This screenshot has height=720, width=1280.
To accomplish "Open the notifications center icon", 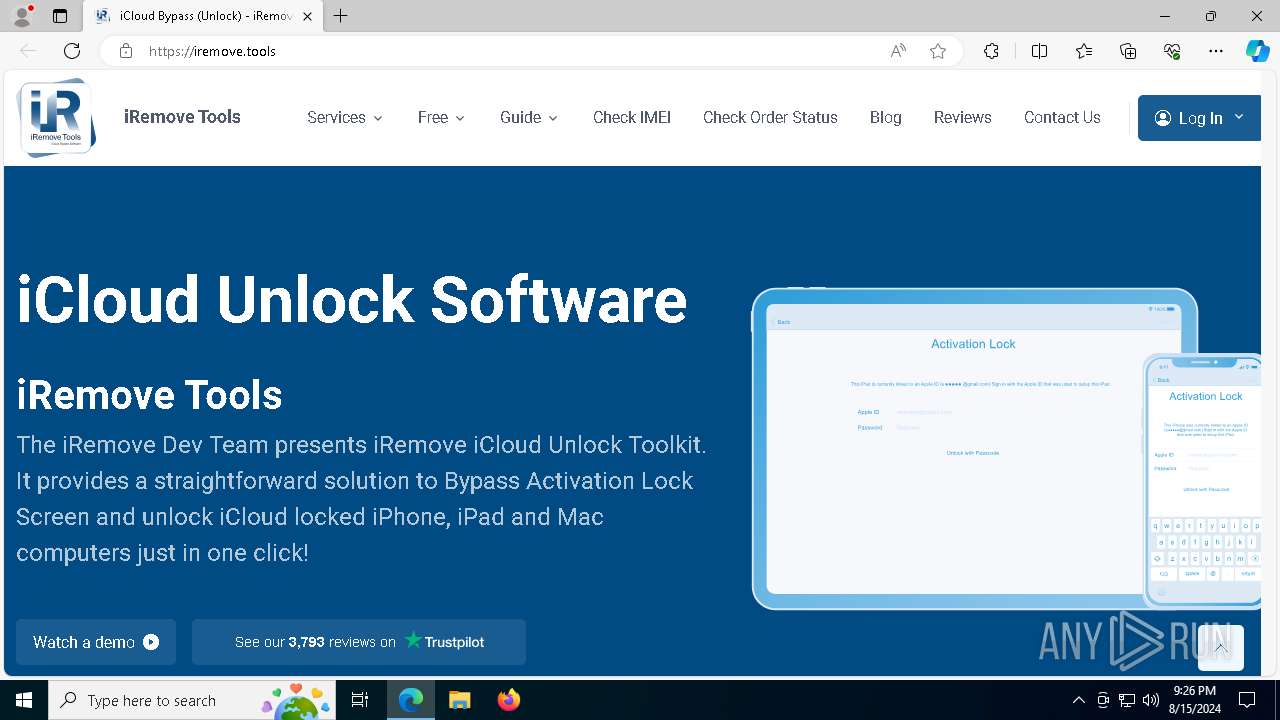I will (1247, 700).
